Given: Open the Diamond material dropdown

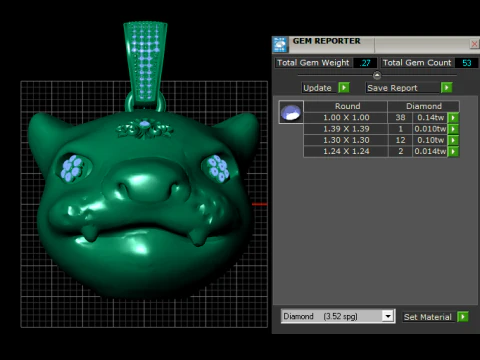Looking at the screenshot, I should pyautogui.click(x=388, y=316).
